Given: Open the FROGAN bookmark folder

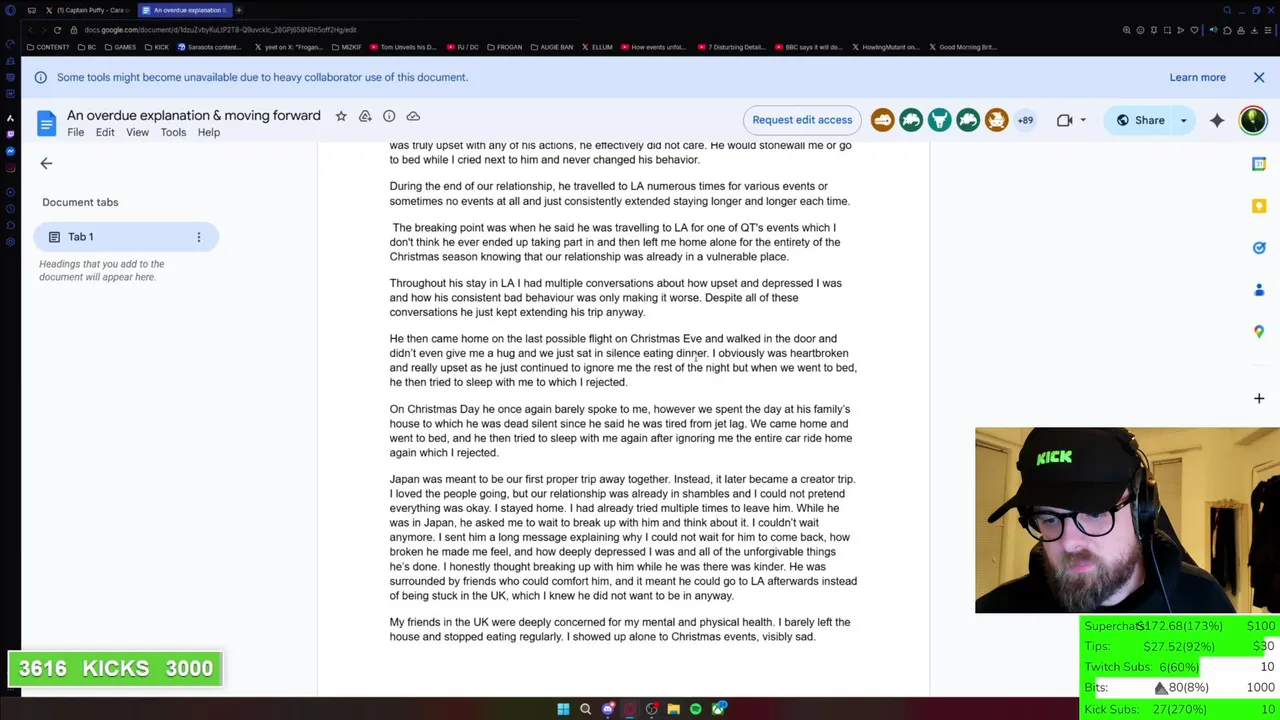Looking at the screenshot, I should (503, 47).
